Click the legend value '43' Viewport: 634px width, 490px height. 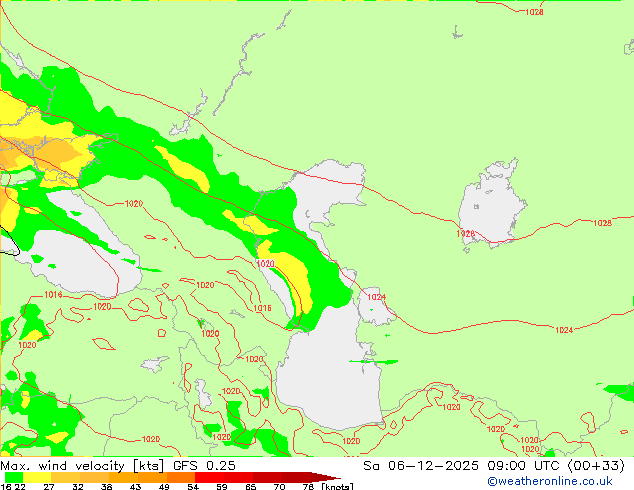point(135,486)
